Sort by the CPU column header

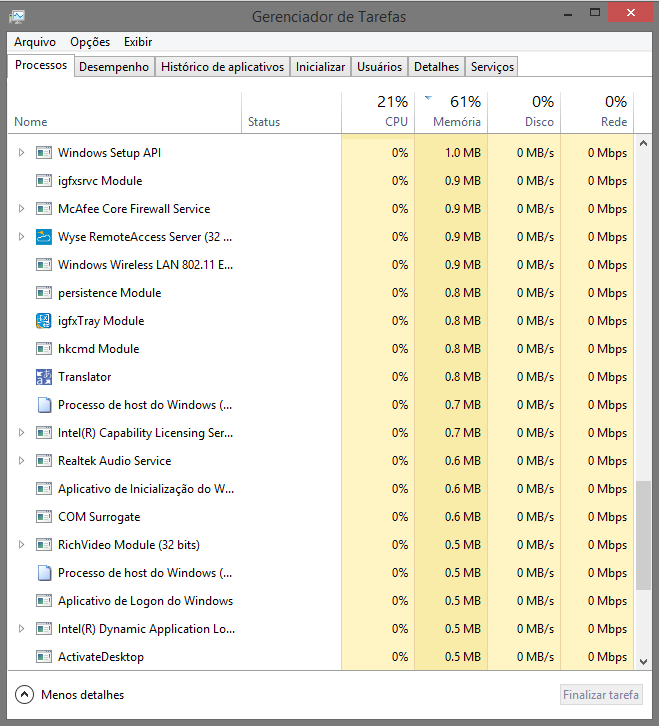click(x=378, y=113)
